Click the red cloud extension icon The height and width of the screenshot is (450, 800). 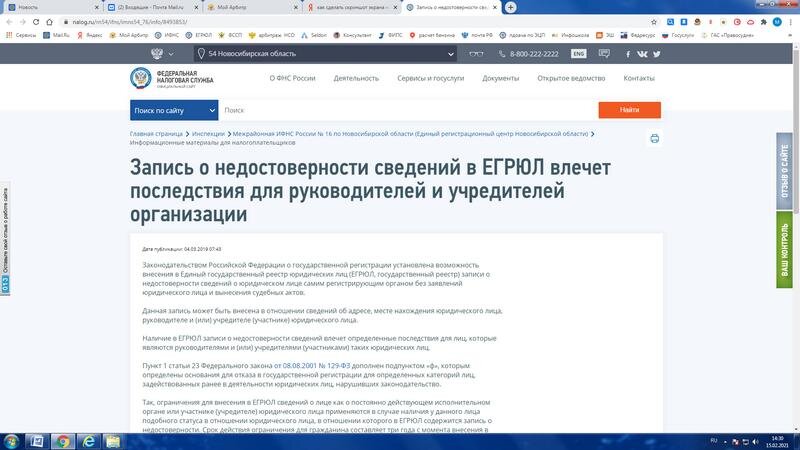(751, 22)
